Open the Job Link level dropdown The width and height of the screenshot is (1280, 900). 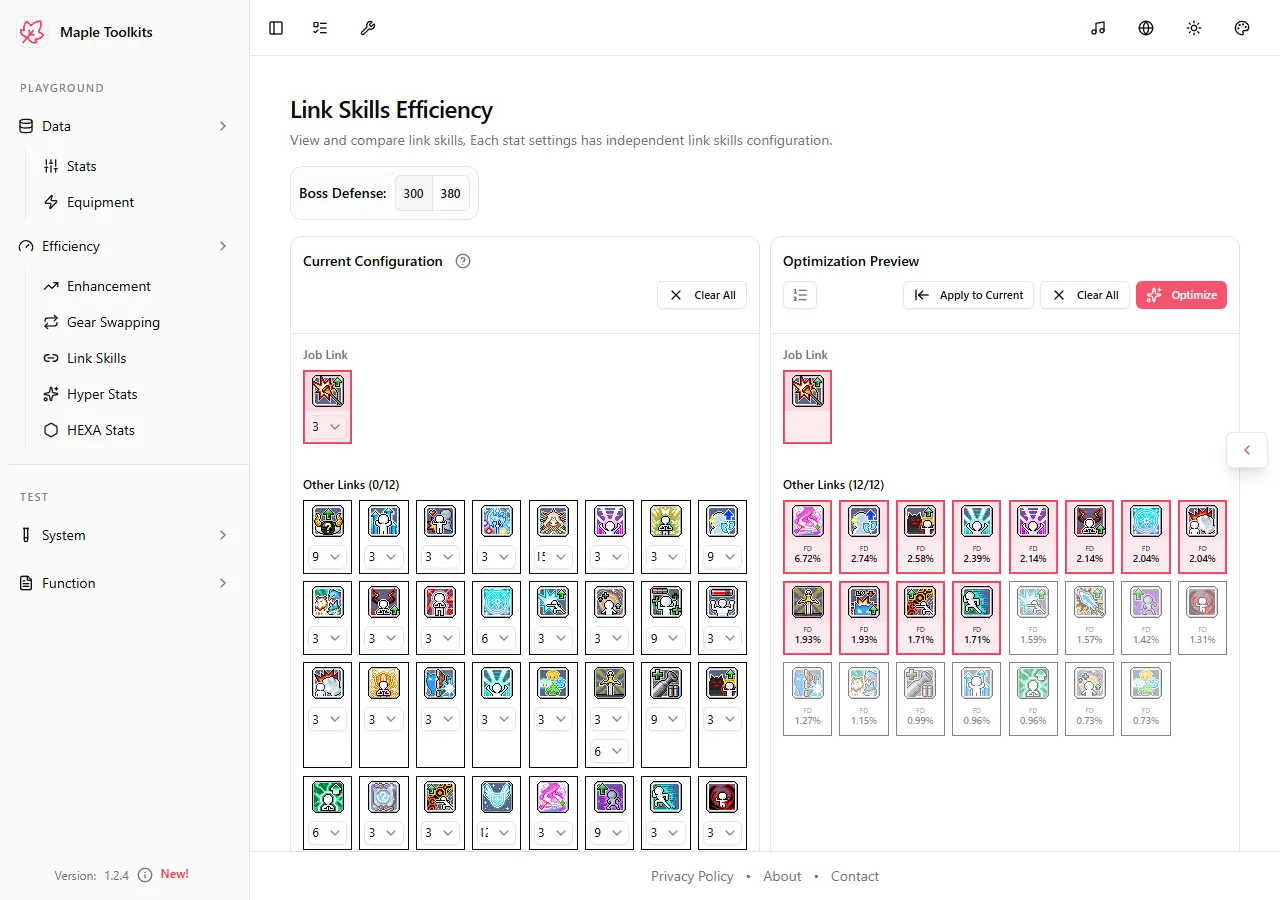click(x=328, y=426)
